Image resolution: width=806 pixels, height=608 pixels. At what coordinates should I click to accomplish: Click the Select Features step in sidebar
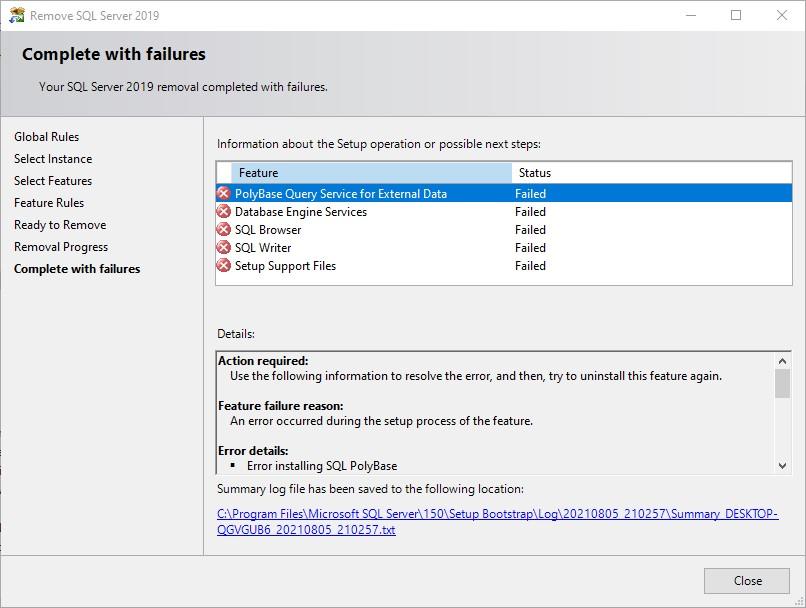coord(53,181)
